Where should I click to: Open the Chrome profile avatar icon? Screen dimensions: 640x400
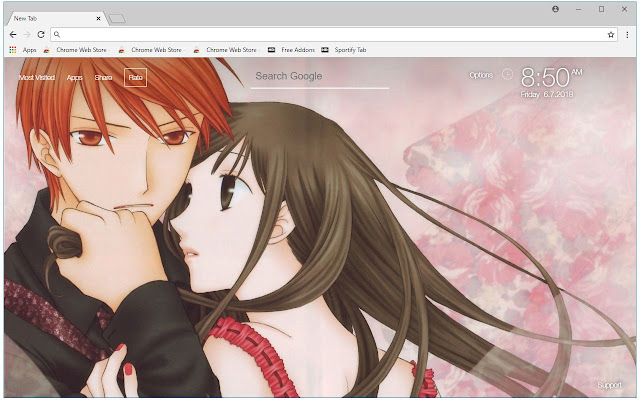point(556,9)
